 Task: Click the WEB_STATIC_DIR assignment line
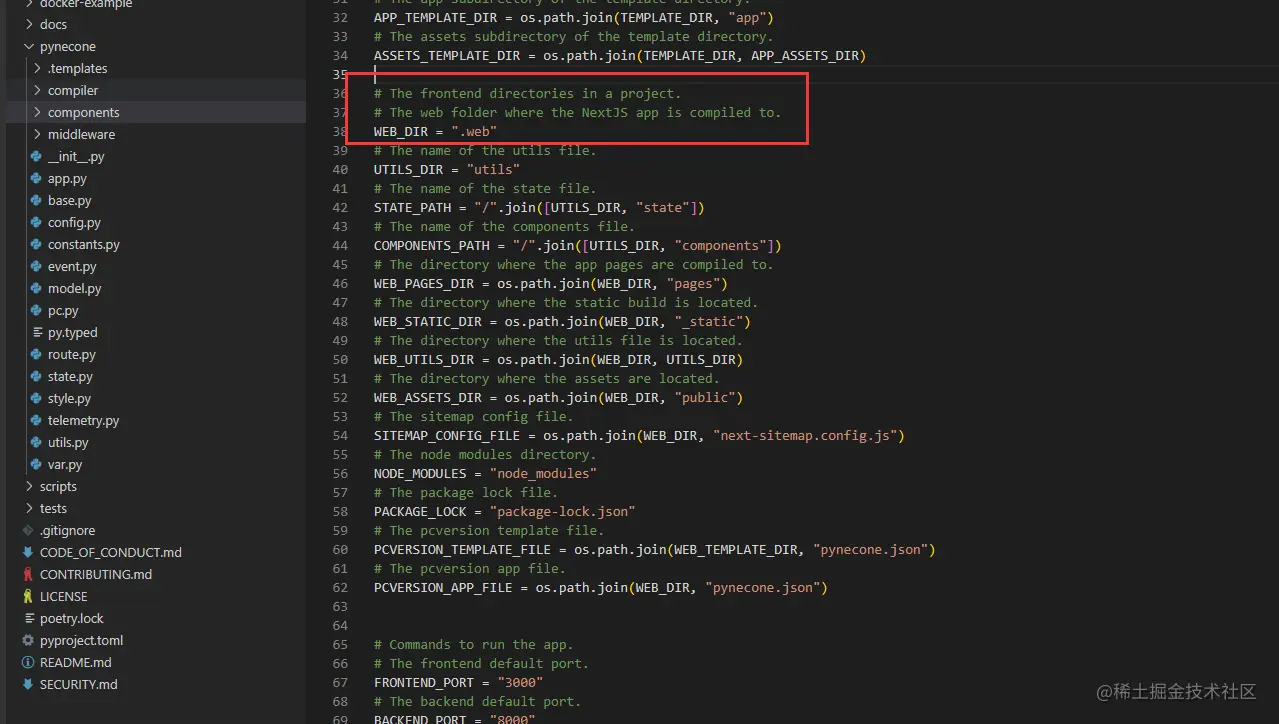pos(562,321)
